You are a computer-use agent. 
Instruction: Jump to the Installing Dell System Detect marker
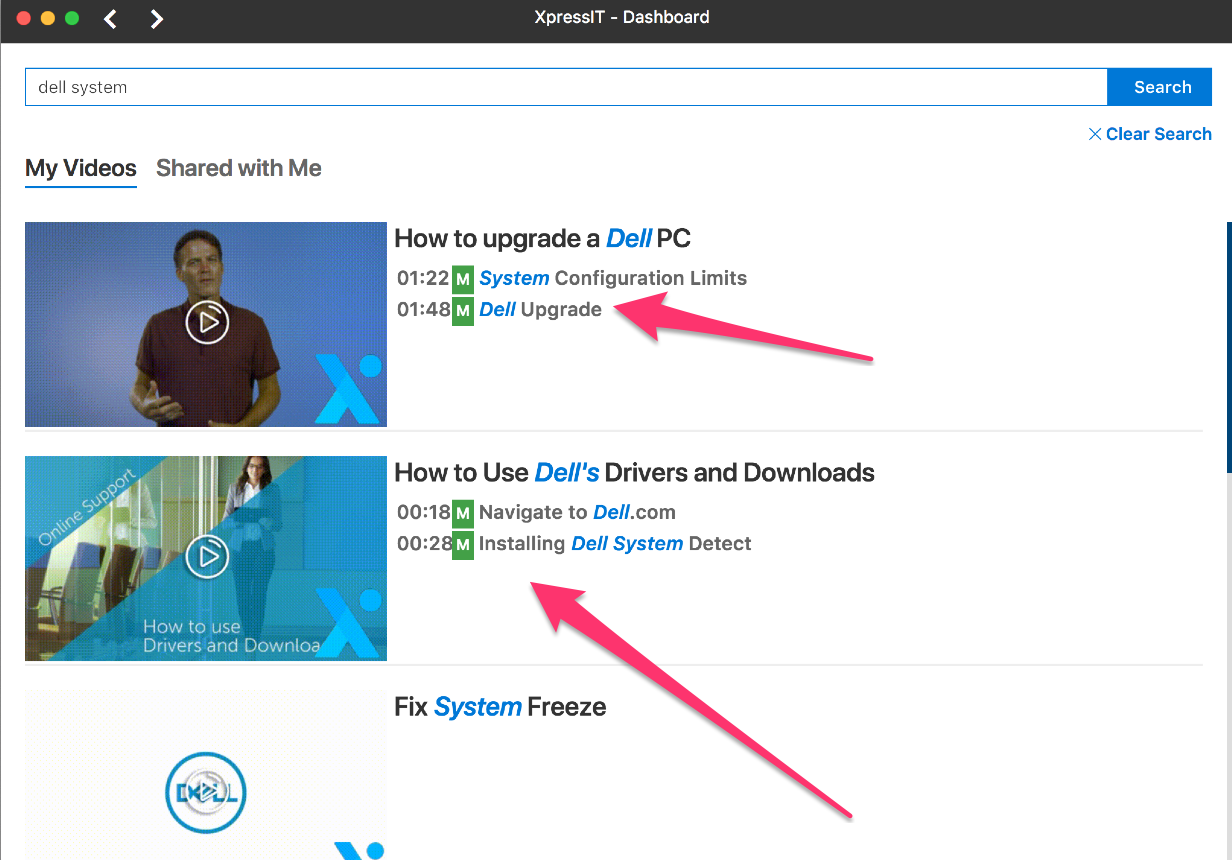click(615, 544)
